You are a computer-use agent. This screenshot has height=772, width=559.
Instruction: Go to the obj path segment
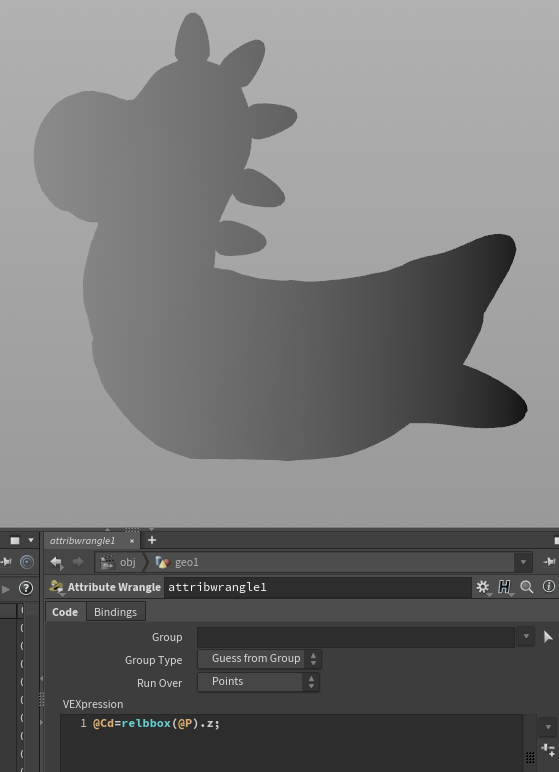(x=118, y=562)
